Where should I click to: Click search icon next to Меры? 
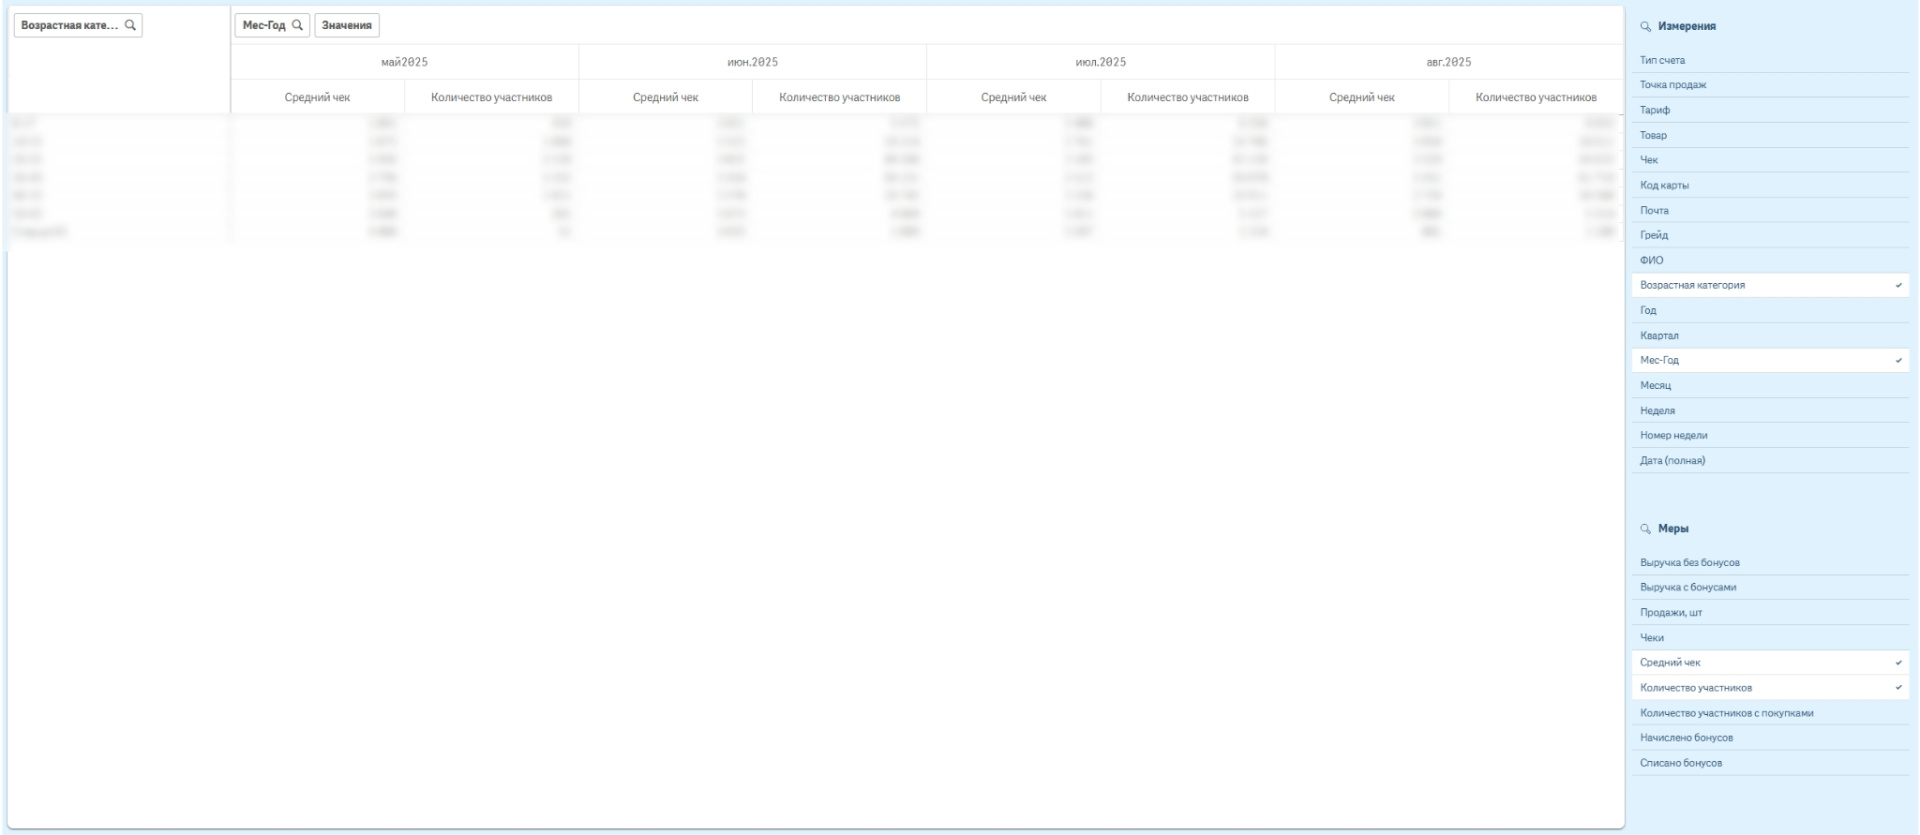click(x=1646, y=529)
